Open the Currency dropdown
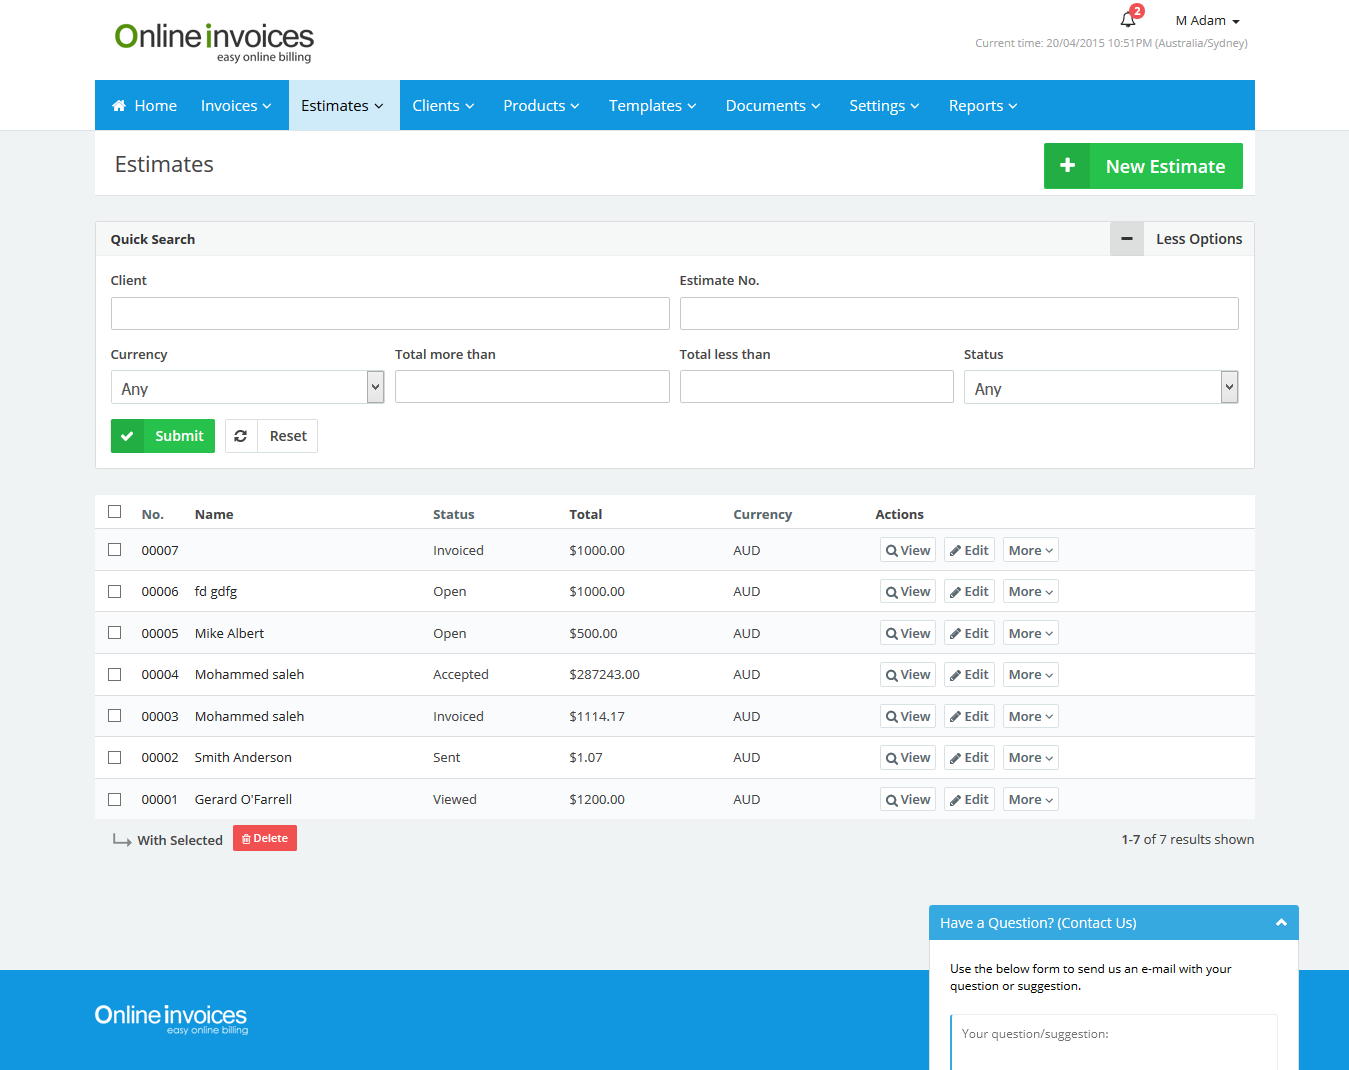Screen dimensions: 1349x1070 pyautogui.click(x=247, y=388)
